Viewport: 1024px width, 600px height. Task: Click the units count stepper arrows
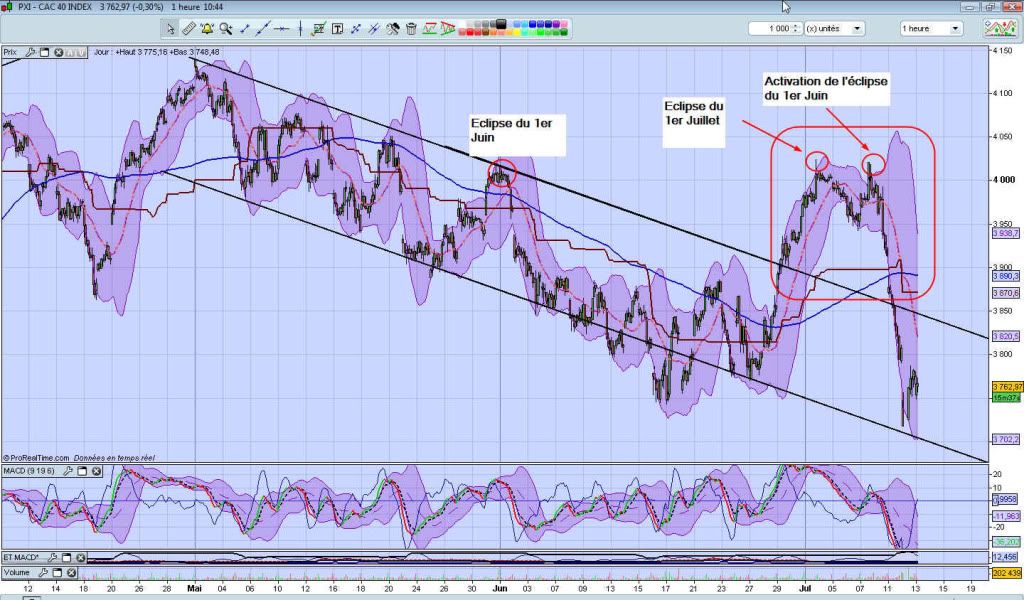[x=797, y=29]
